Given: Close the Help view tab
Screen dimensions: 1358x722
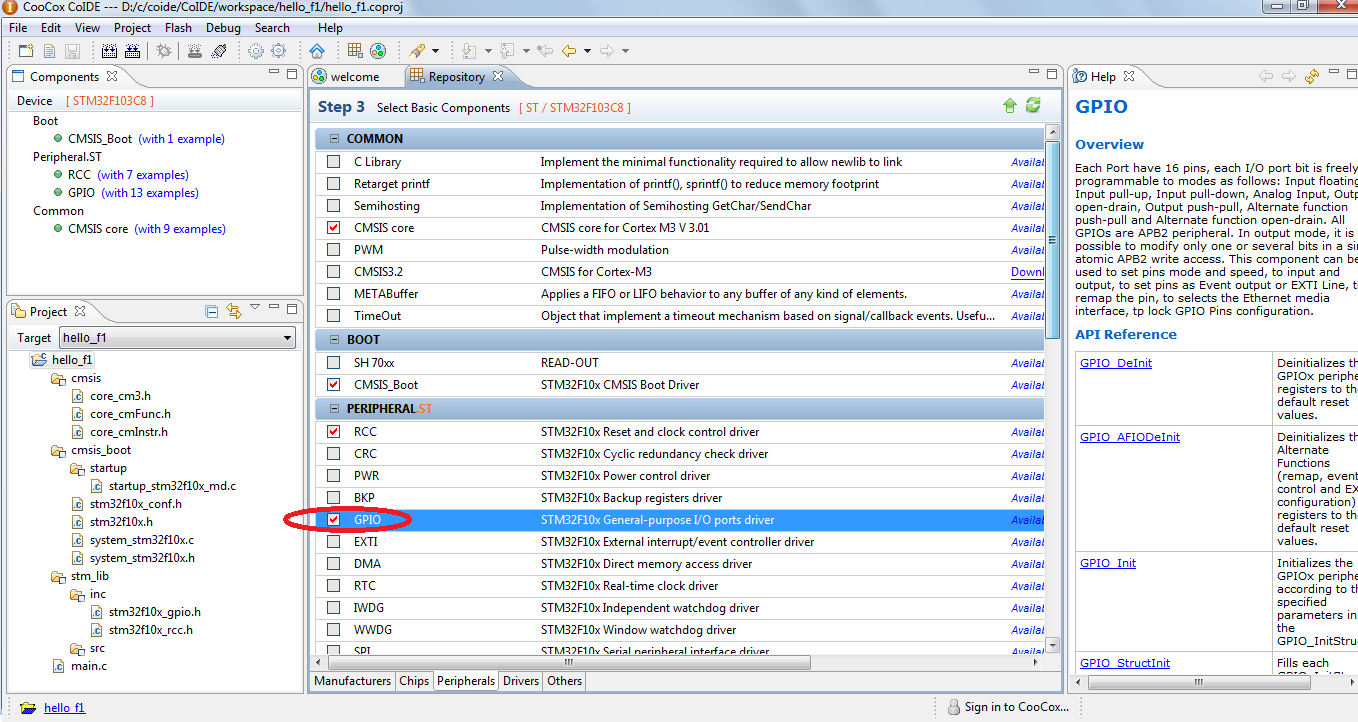Looking at the screenshot, I should [1129, 76].
